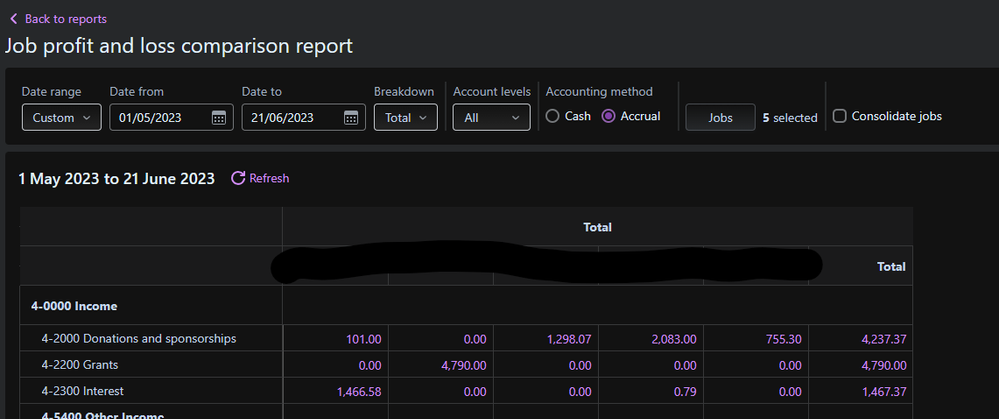
Task: Click the Back to reports arrow icon
Action: click(x=13, y=19)
